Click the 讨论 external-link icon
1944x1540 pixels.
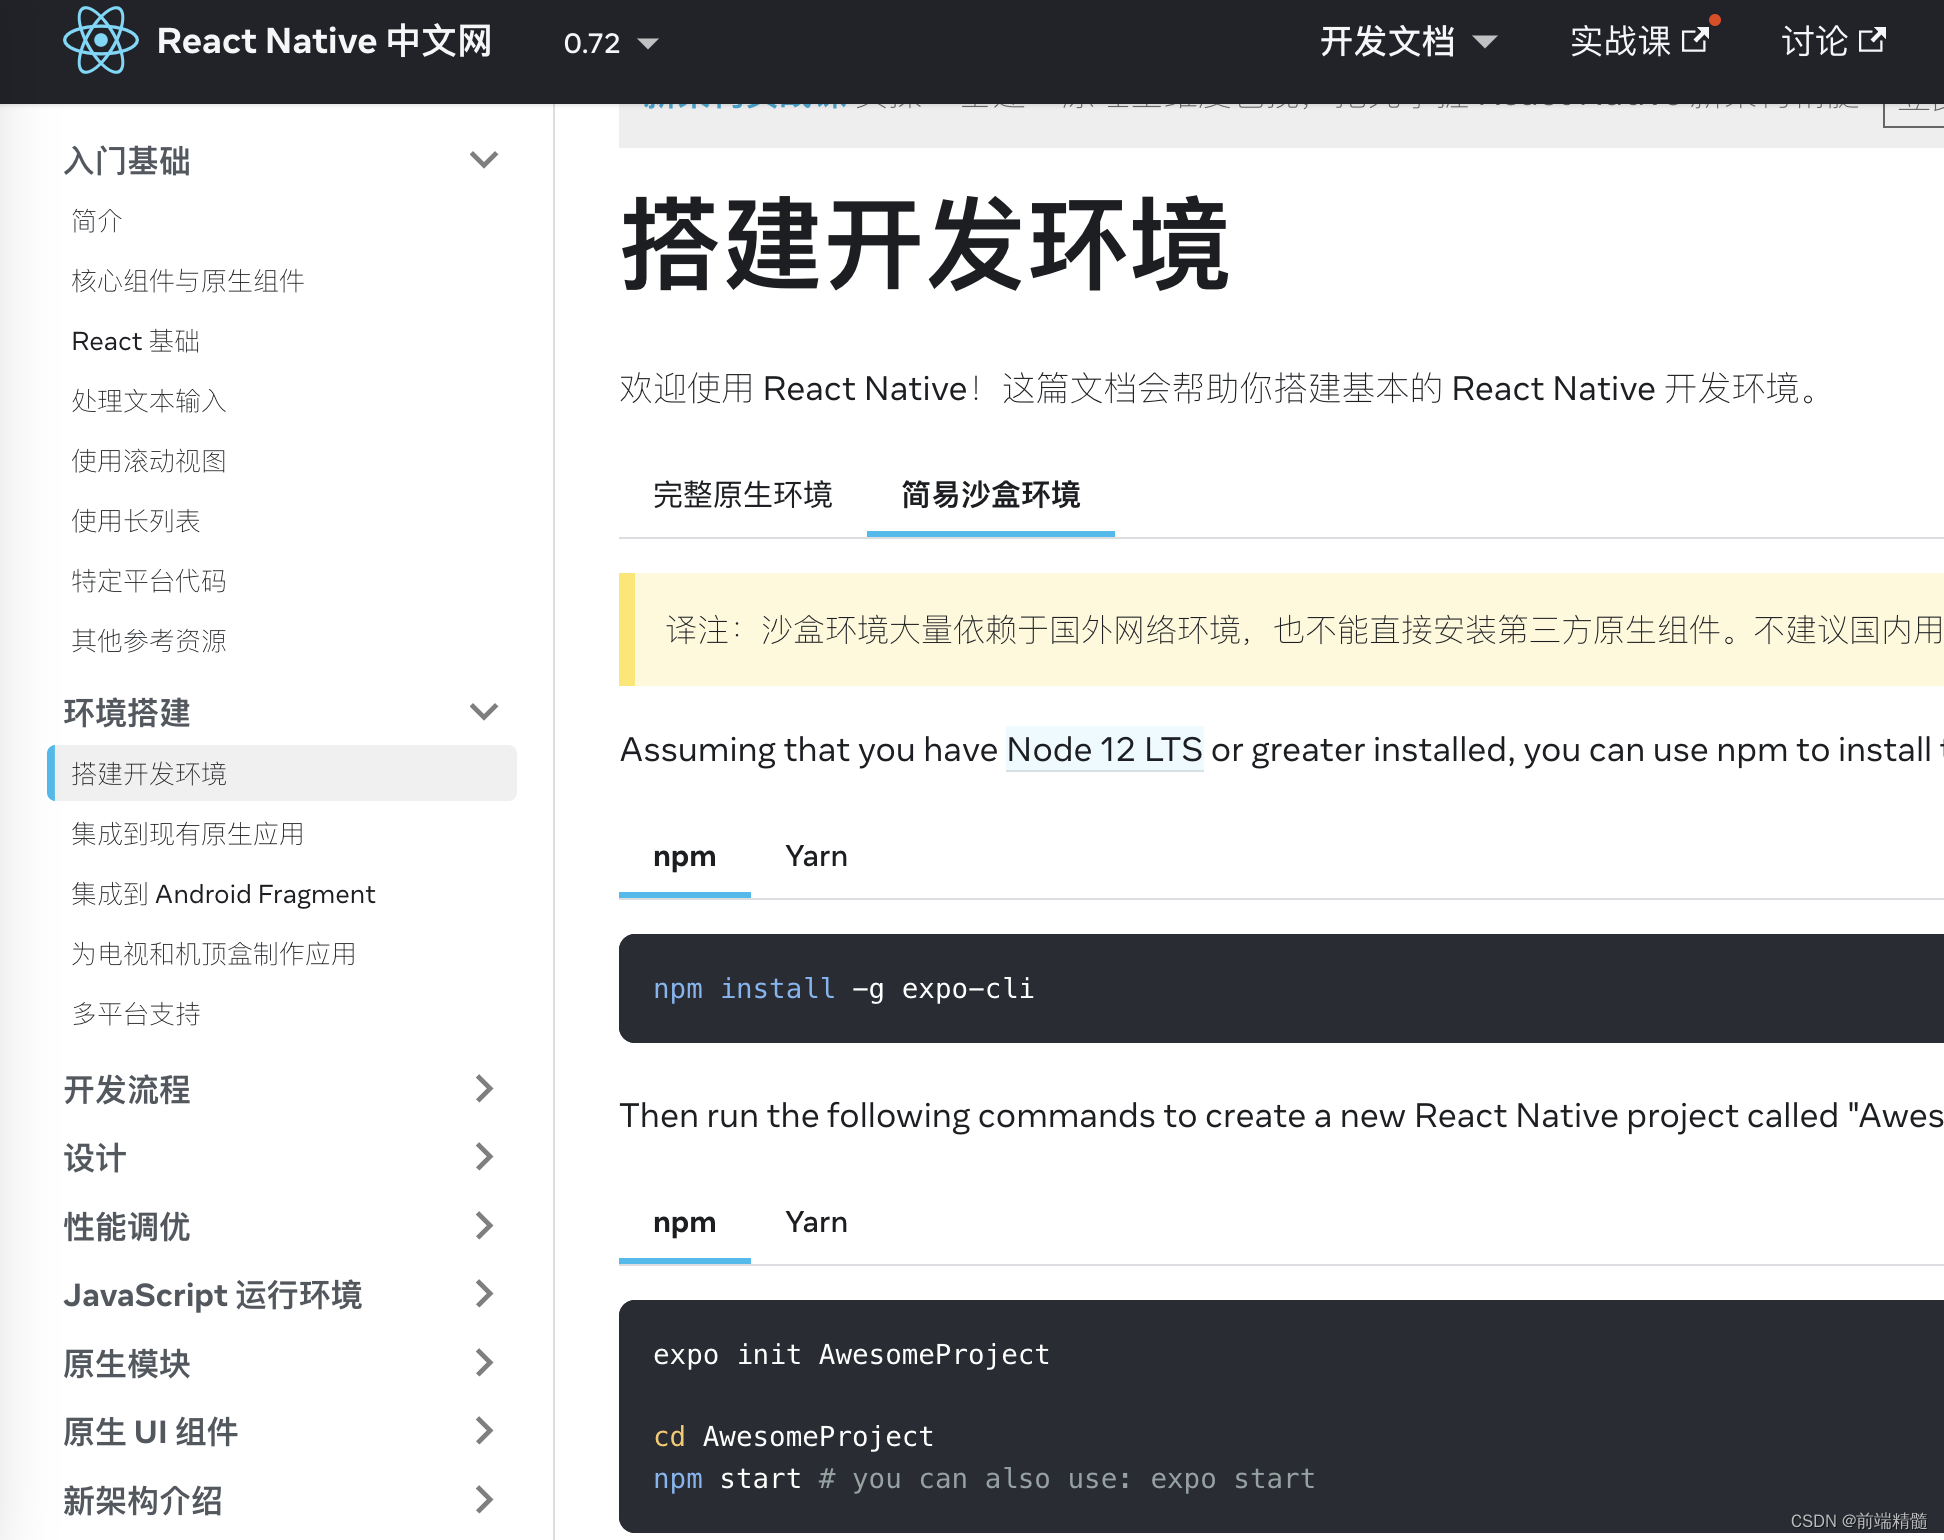tap(1872, 41)
